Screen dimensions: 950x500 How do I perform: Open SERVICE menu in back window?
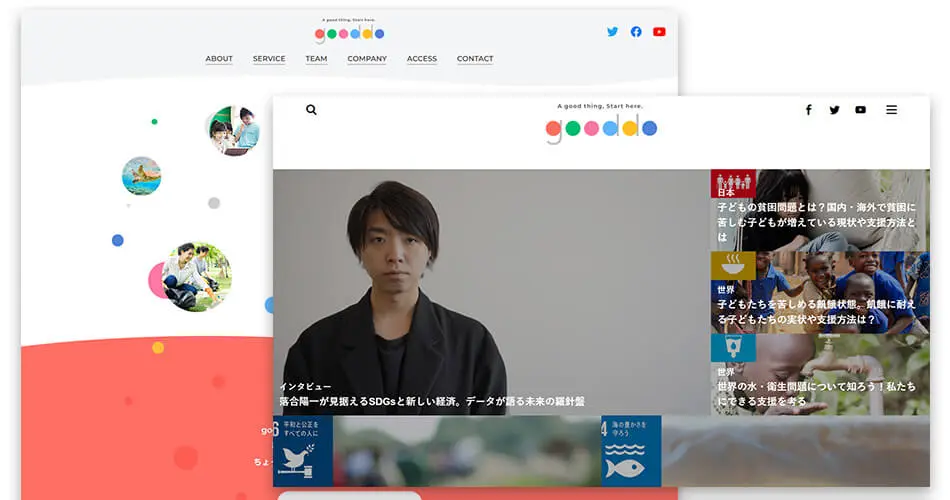269,59
